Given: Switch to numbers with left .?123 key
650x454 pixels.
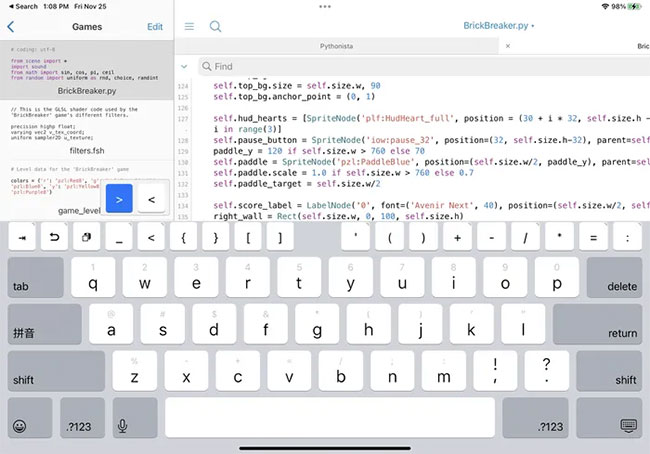Looking at the screenshot, I should (x=82, y=418).
